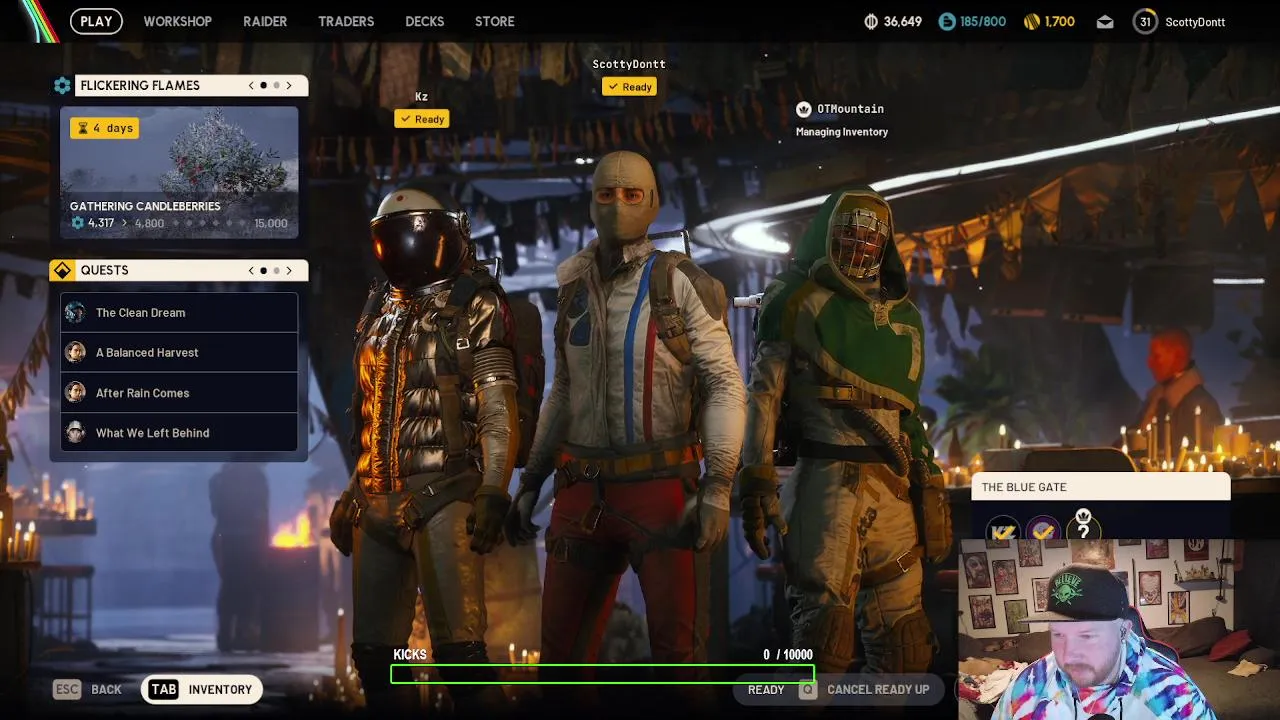Open the mail inbox envelope icon
The height and width of the screenshot is (720, 1280).
1105,22
